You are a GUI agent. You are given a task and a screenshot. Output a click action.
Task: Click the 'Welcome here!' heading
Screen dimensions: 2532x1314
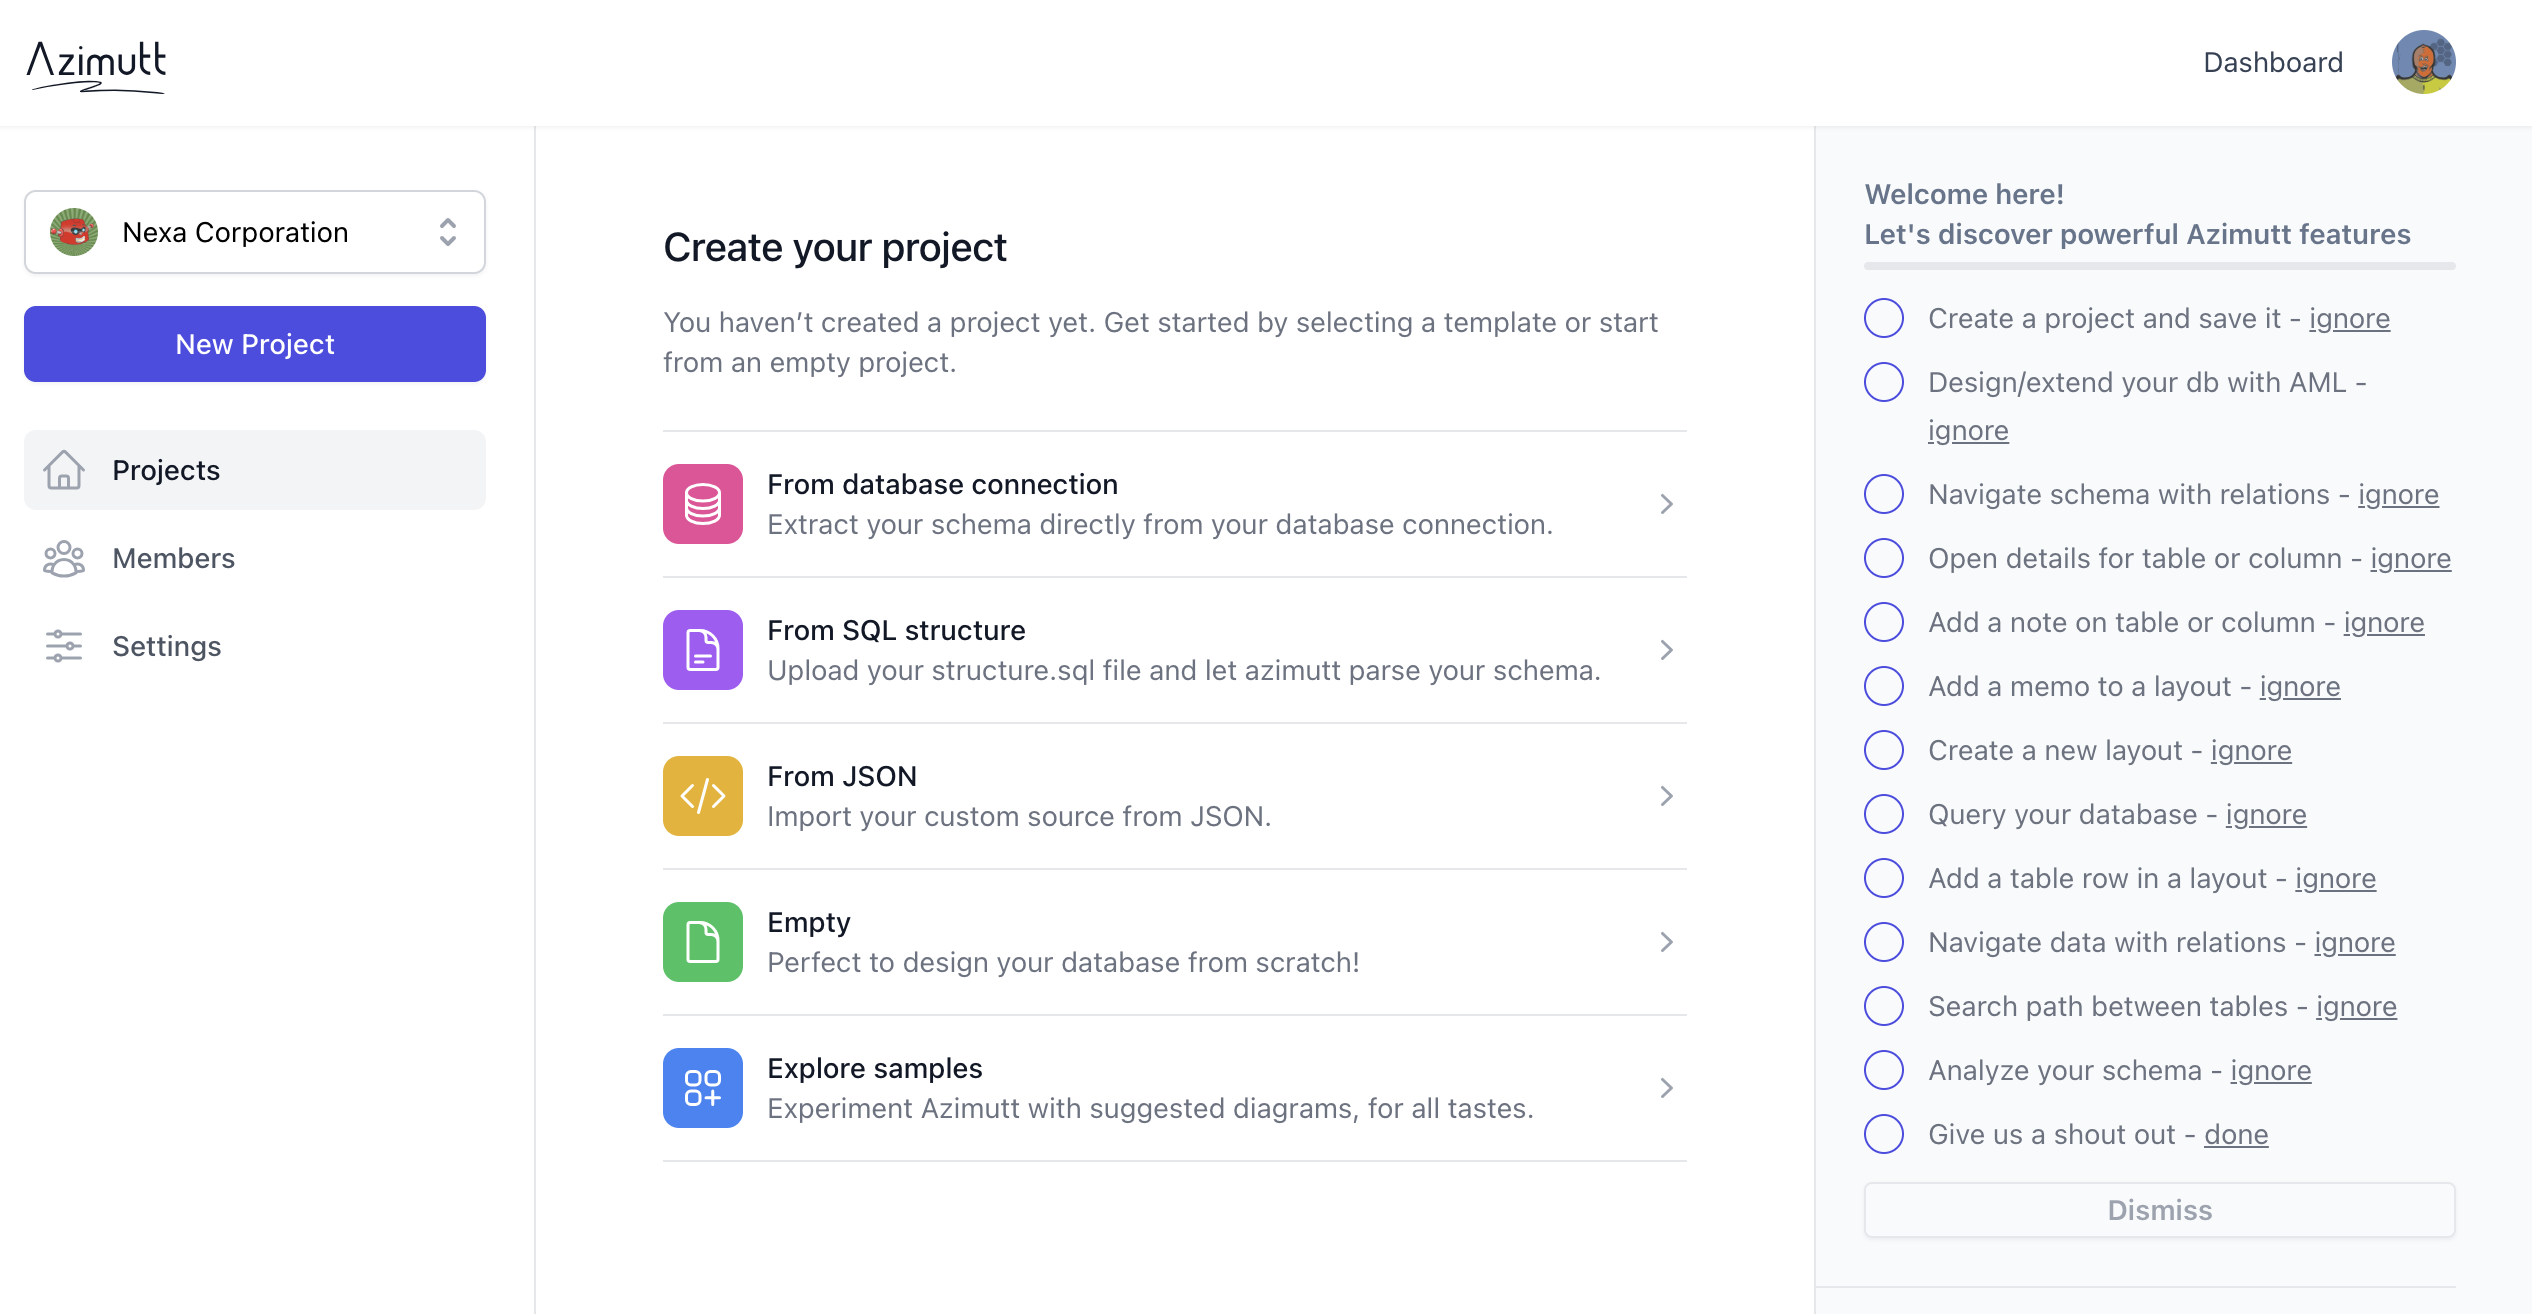click(1964, 194)
